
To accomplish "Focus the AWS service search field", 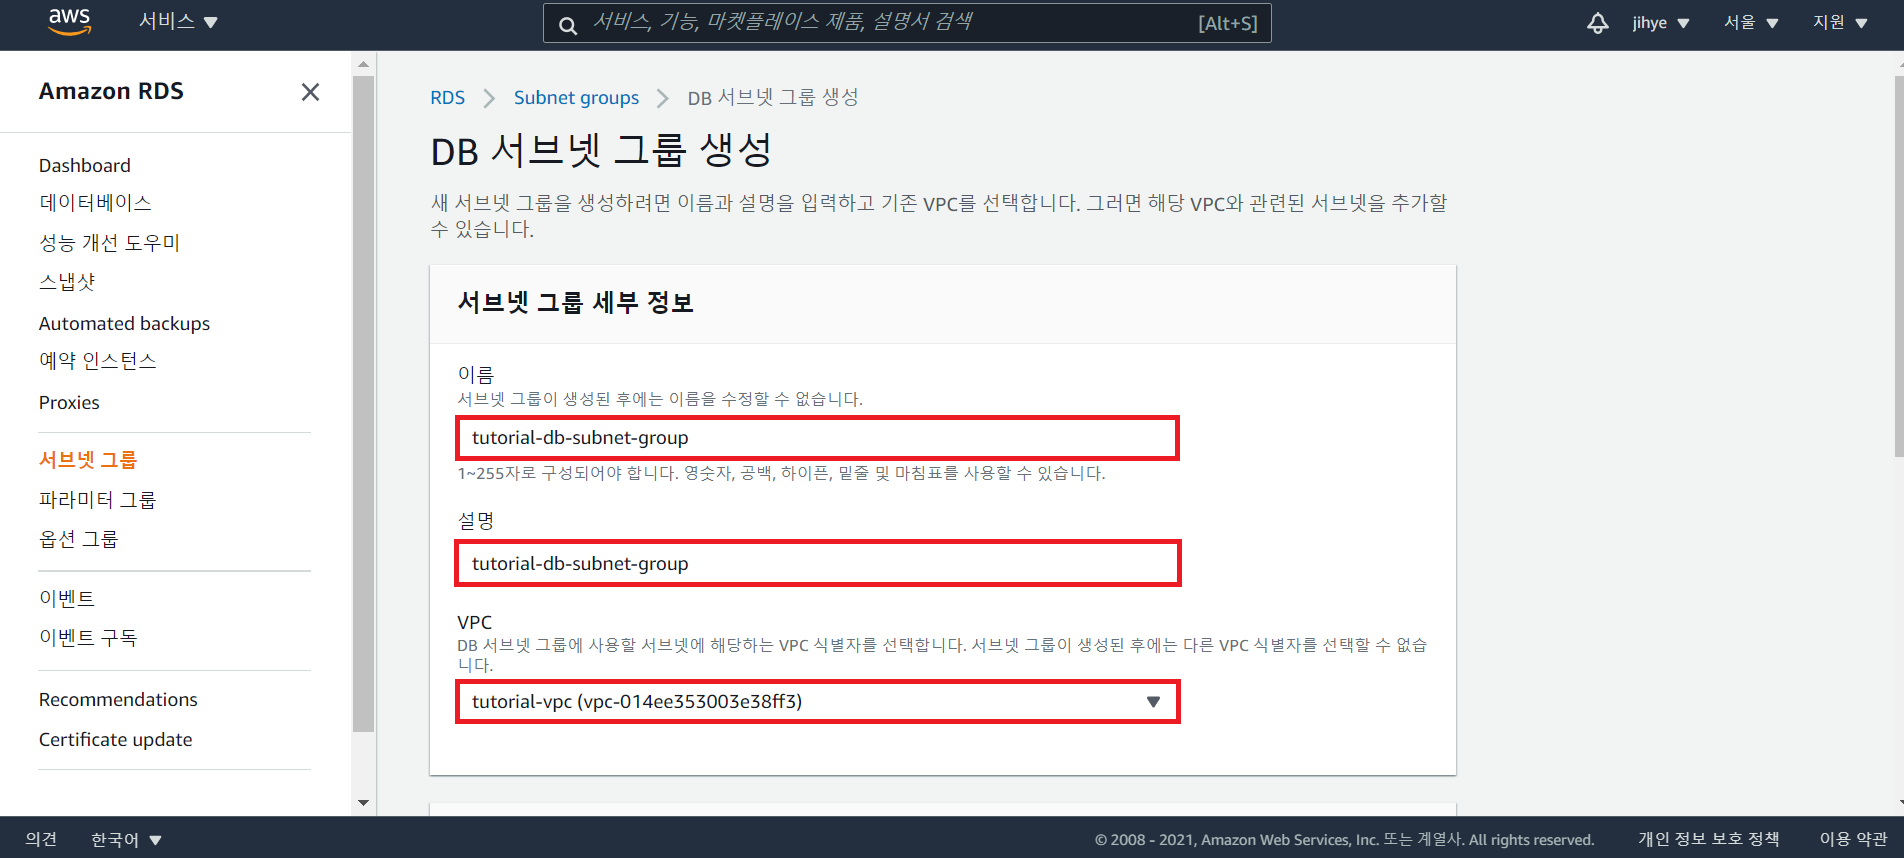I will (907, 23).
